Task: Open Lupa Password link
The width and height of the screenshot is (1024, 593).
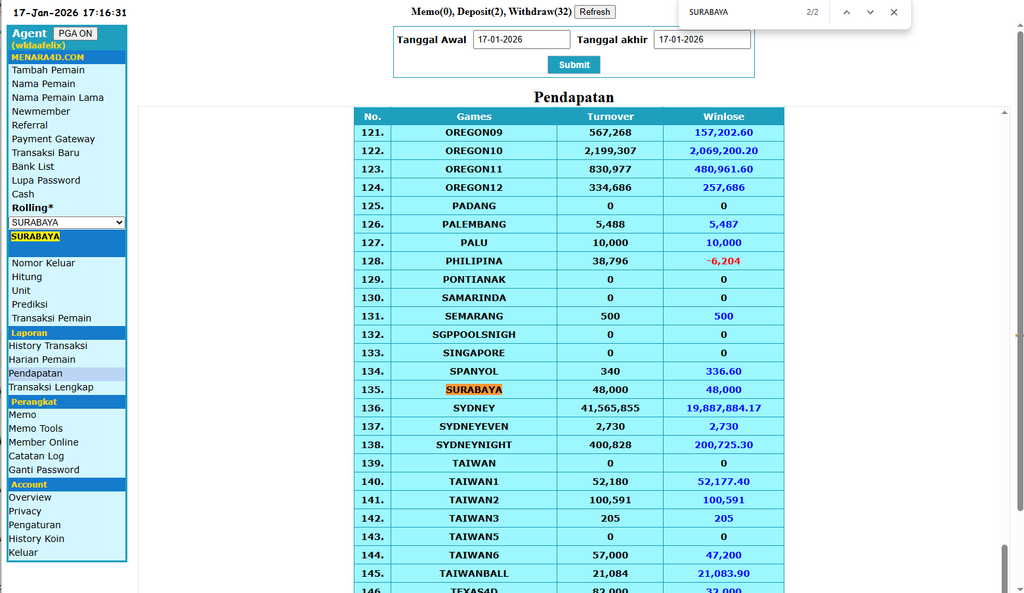Action: pos(46,180)
